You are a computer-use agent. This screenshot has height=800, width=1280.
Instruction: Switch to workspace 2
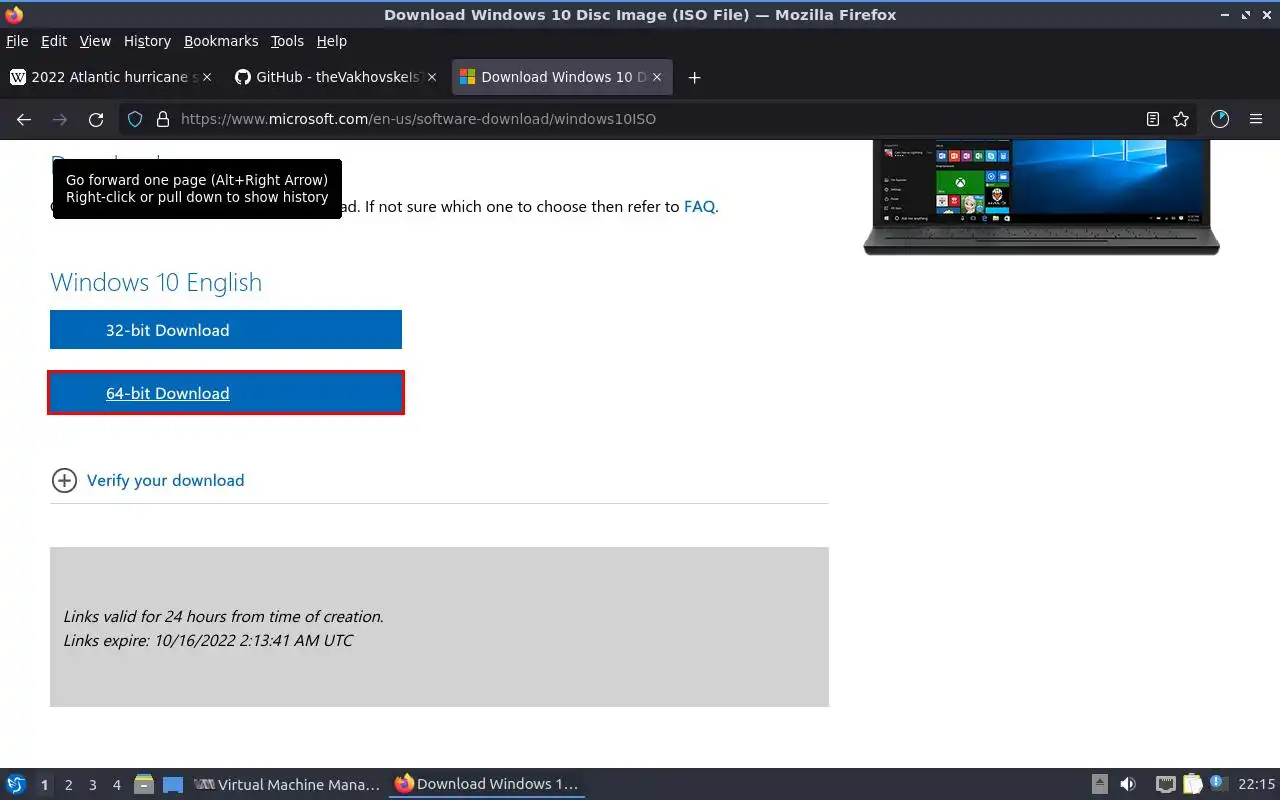(69, 785)
